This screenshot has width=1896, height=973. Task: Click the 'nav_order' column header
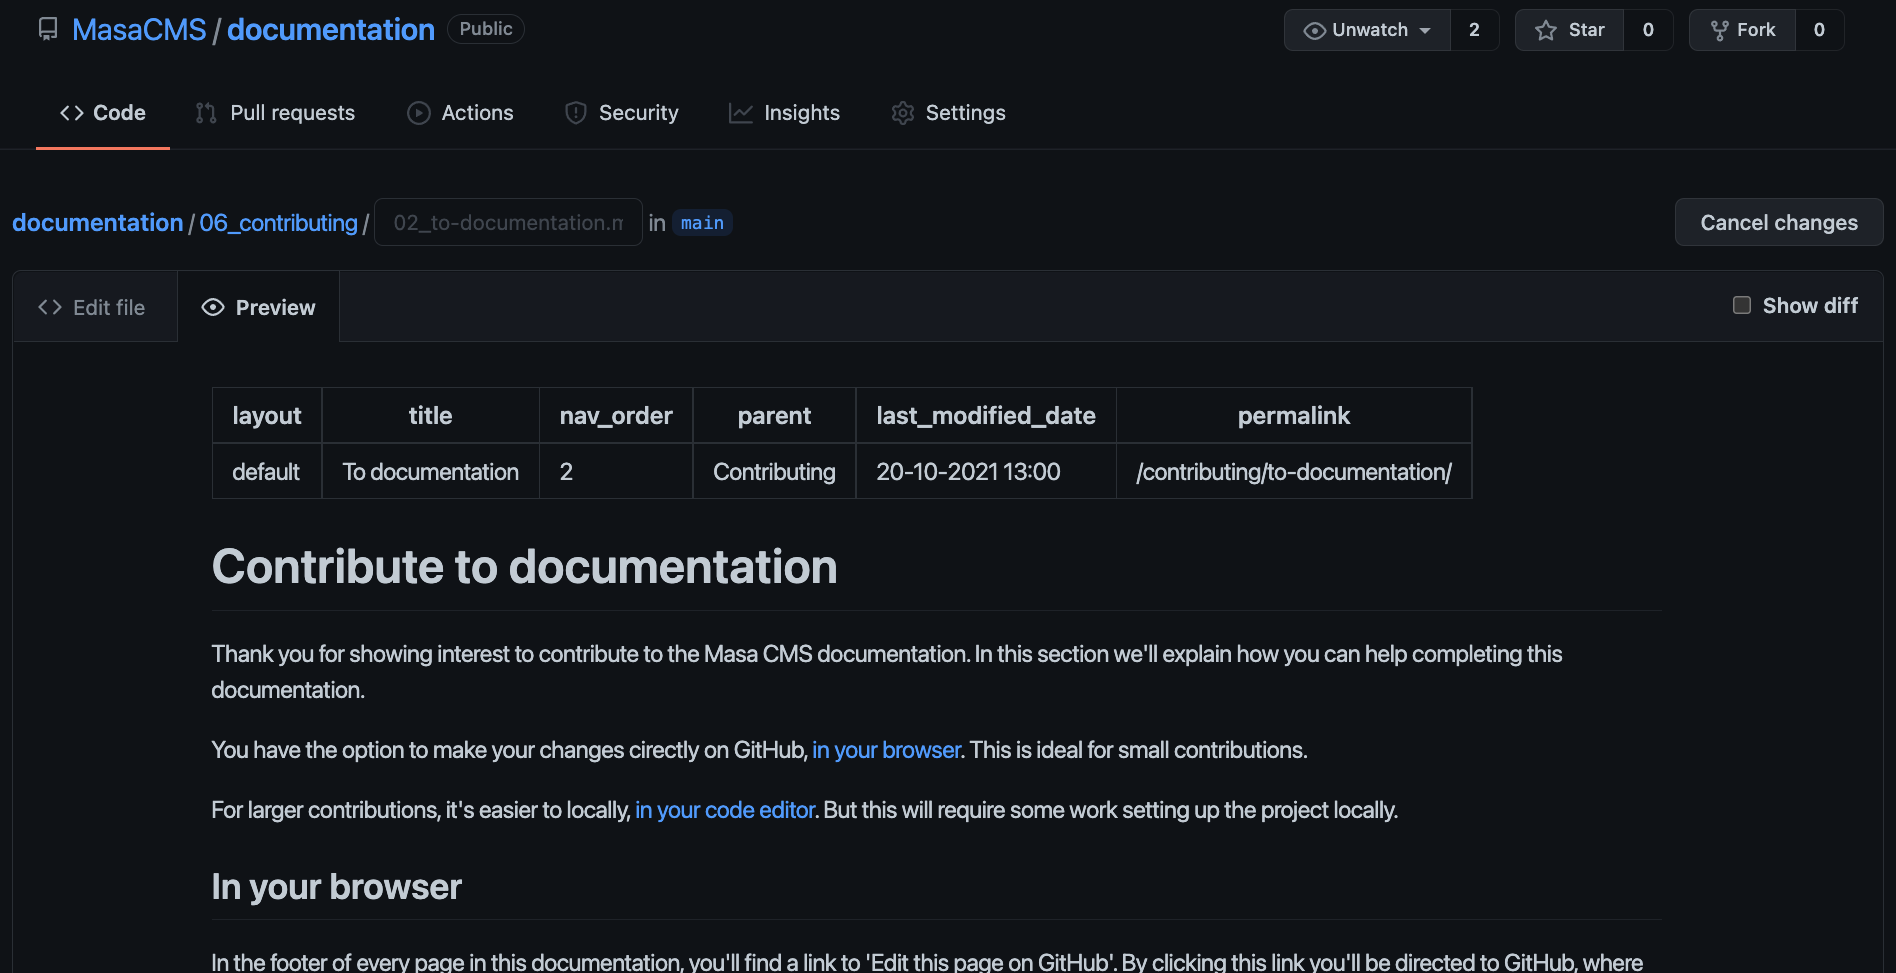(616, 416)
